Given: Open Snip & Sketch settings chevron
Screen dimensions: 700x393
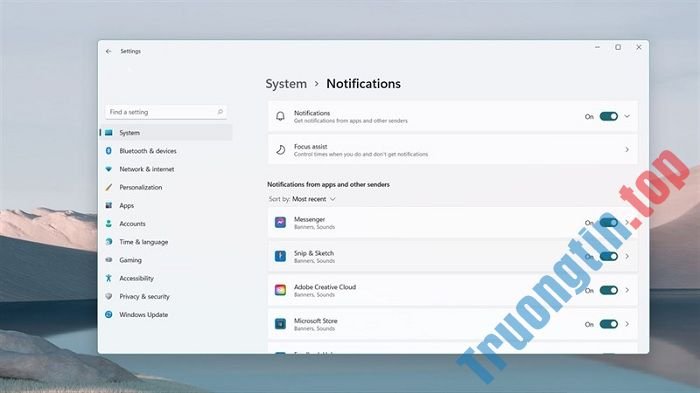Looking at the screenshot, I should pyautogui.click(x=627, y=256).
